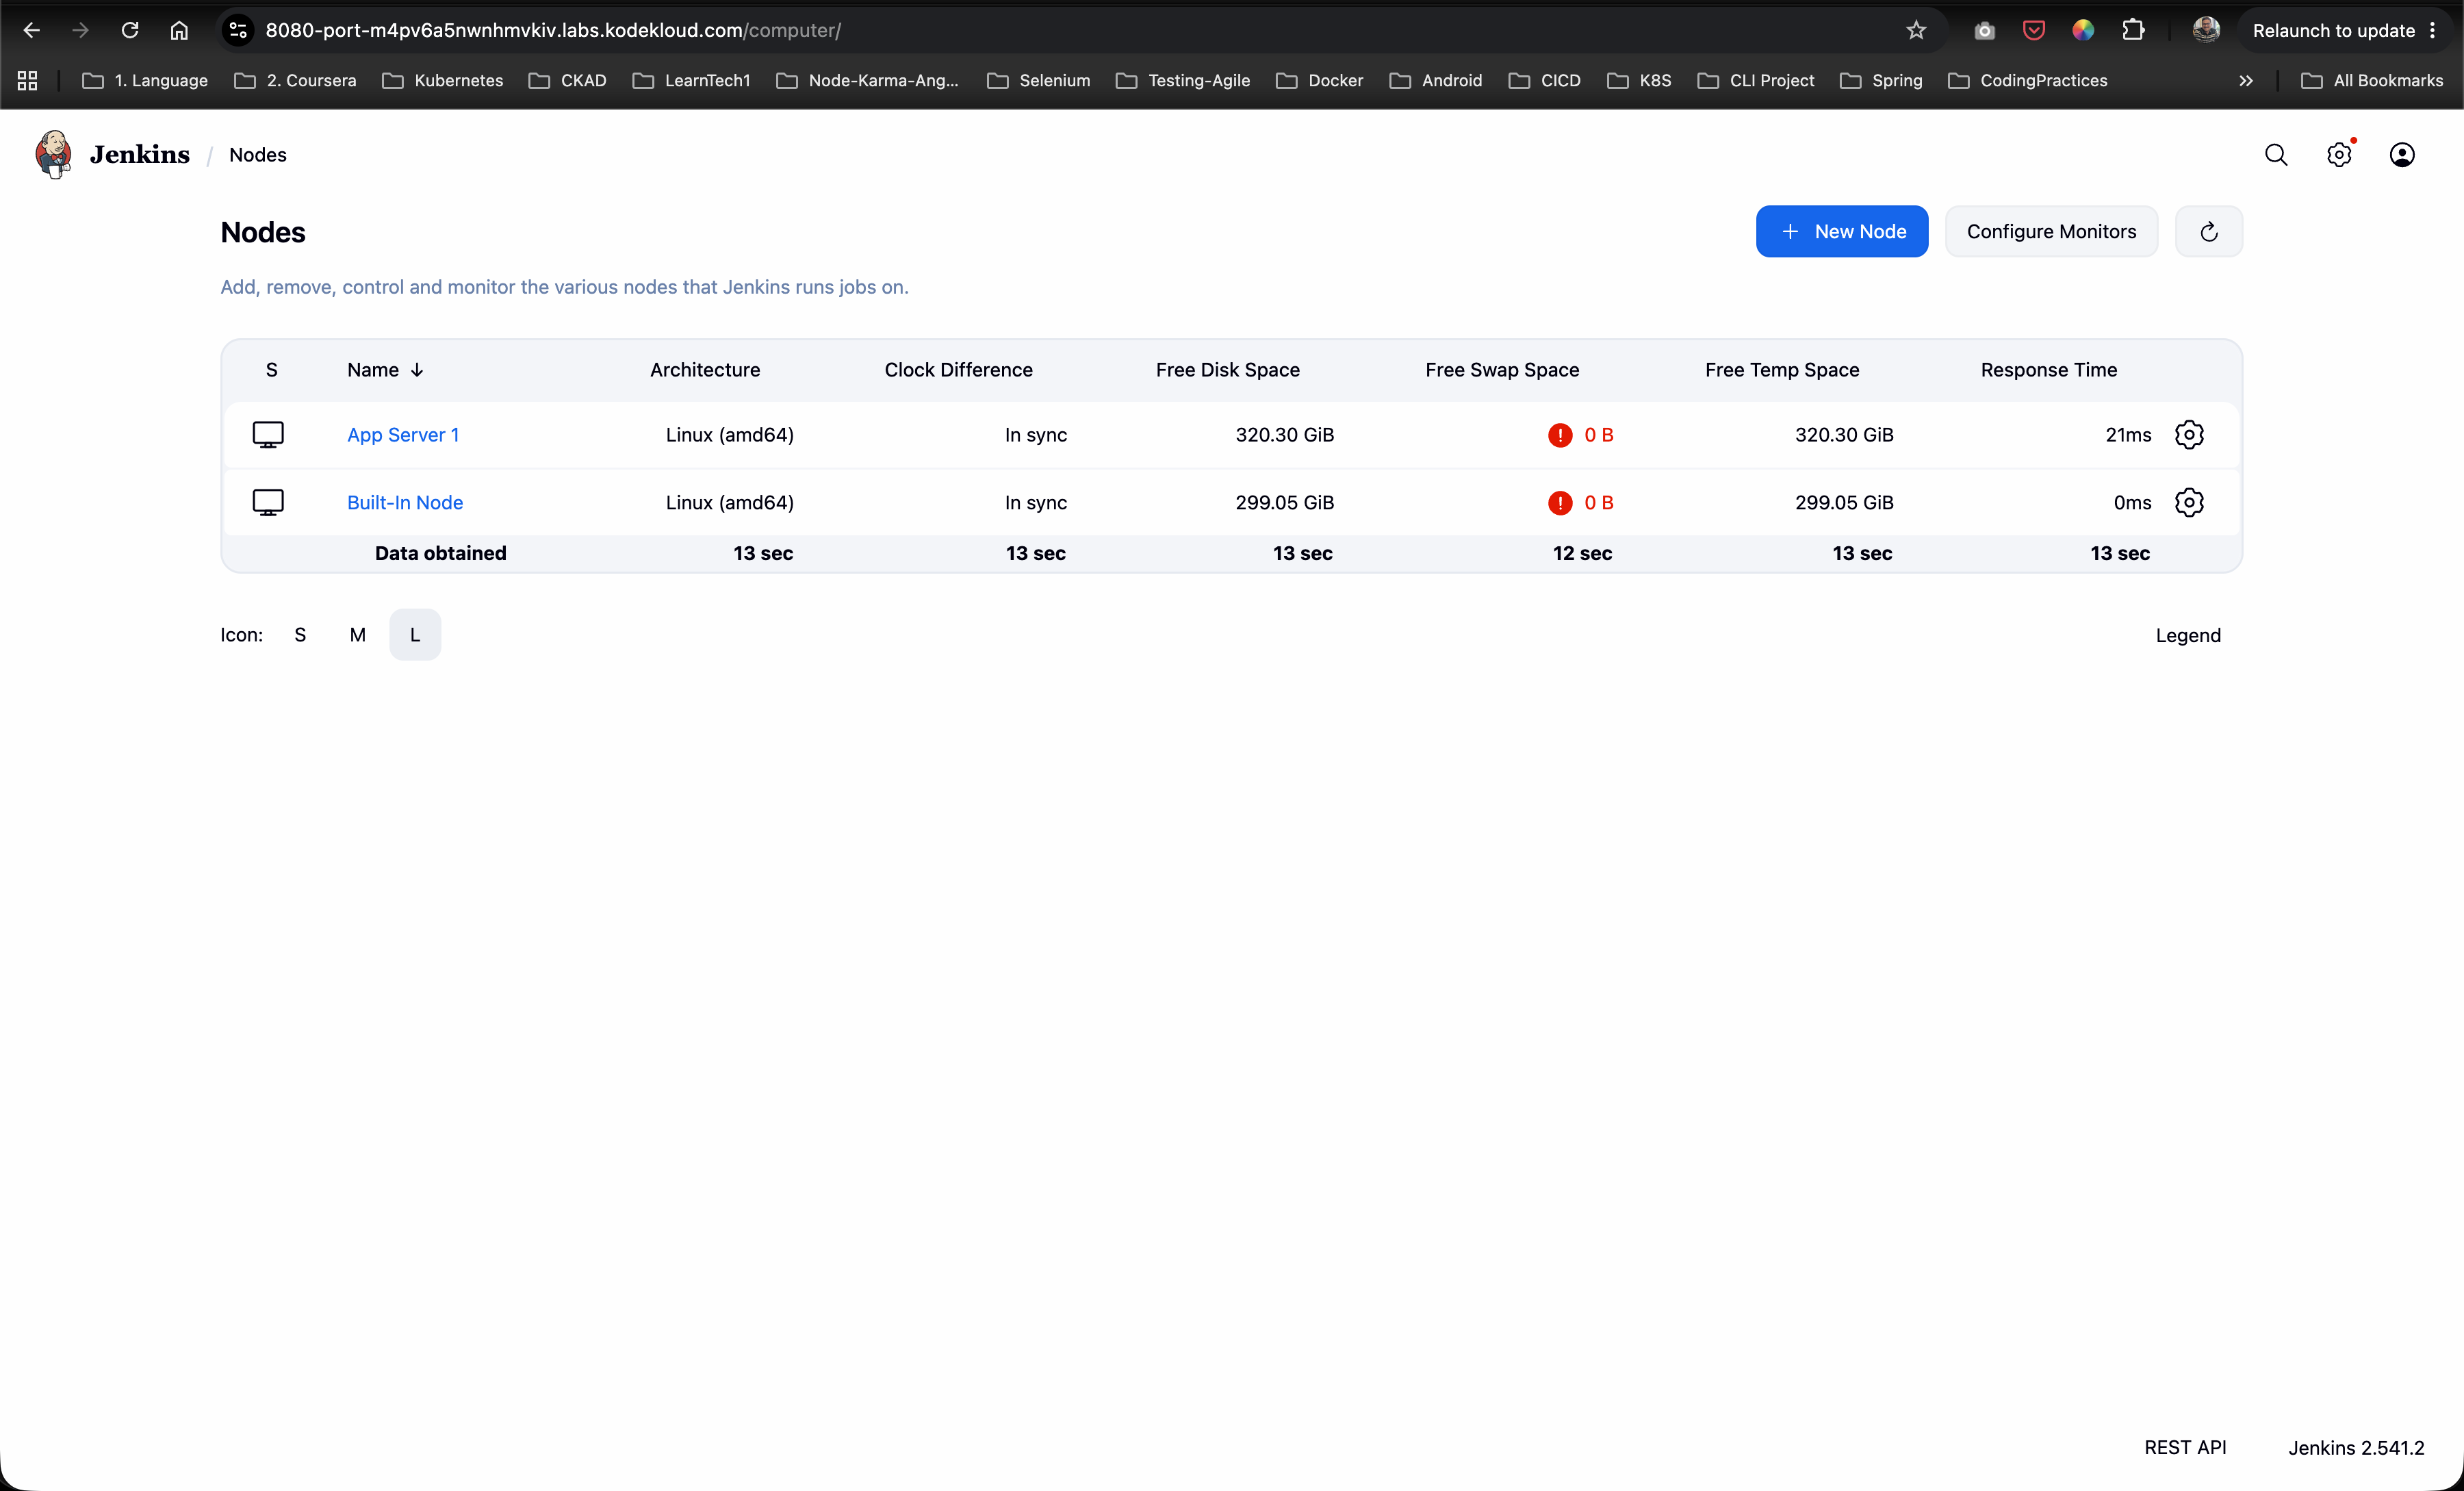Click the 21ms response time value
Viewport: 2464px width, 1491px height.
tap(2128, 435)
